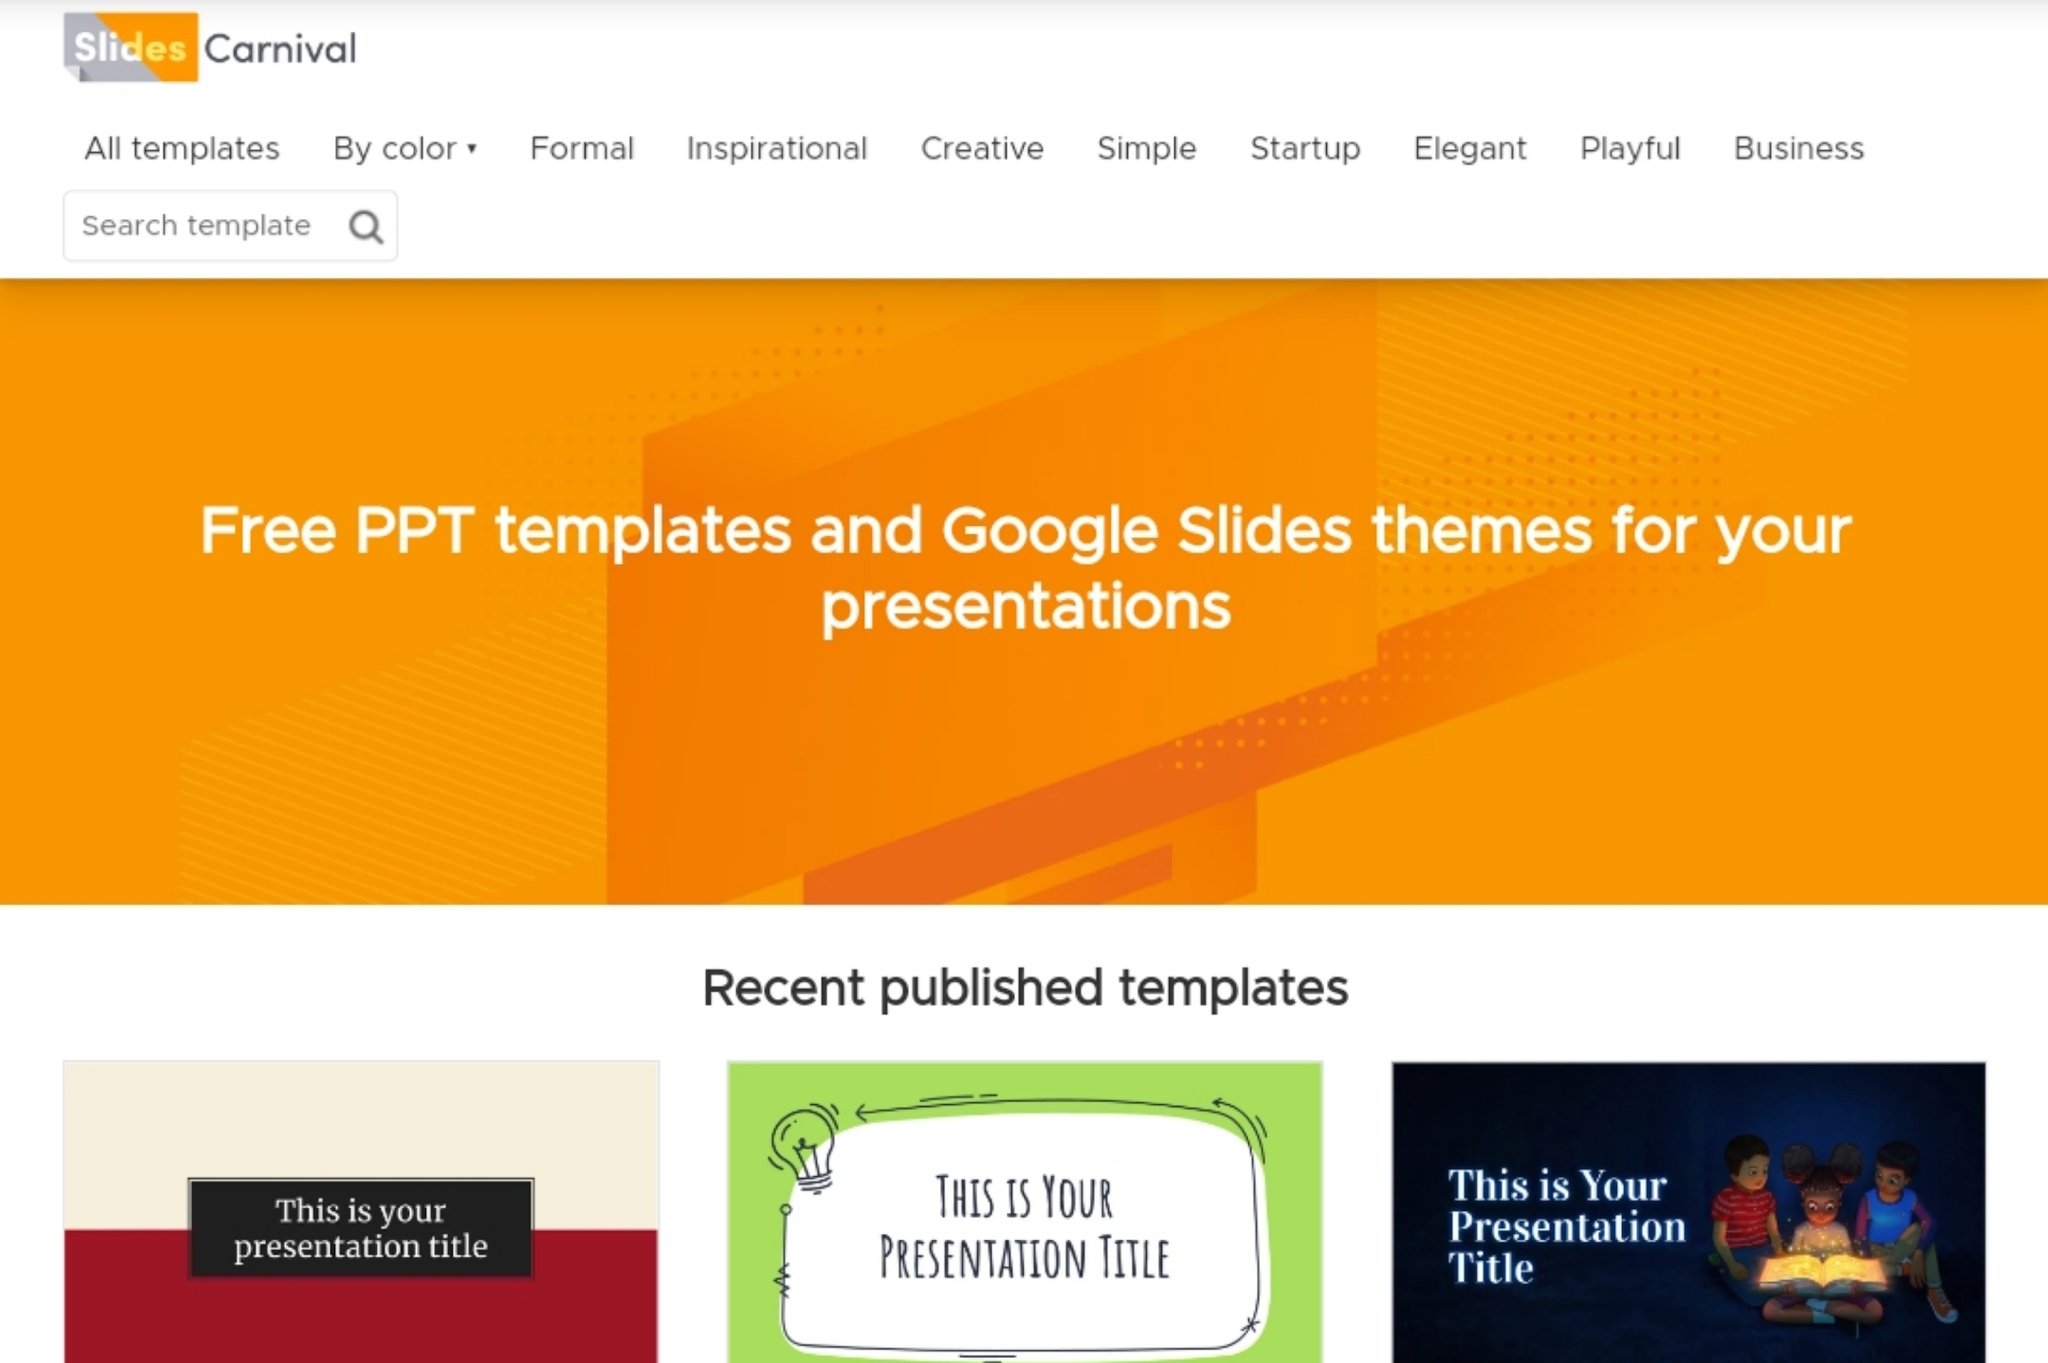Select the Formal category

point(582,148)
